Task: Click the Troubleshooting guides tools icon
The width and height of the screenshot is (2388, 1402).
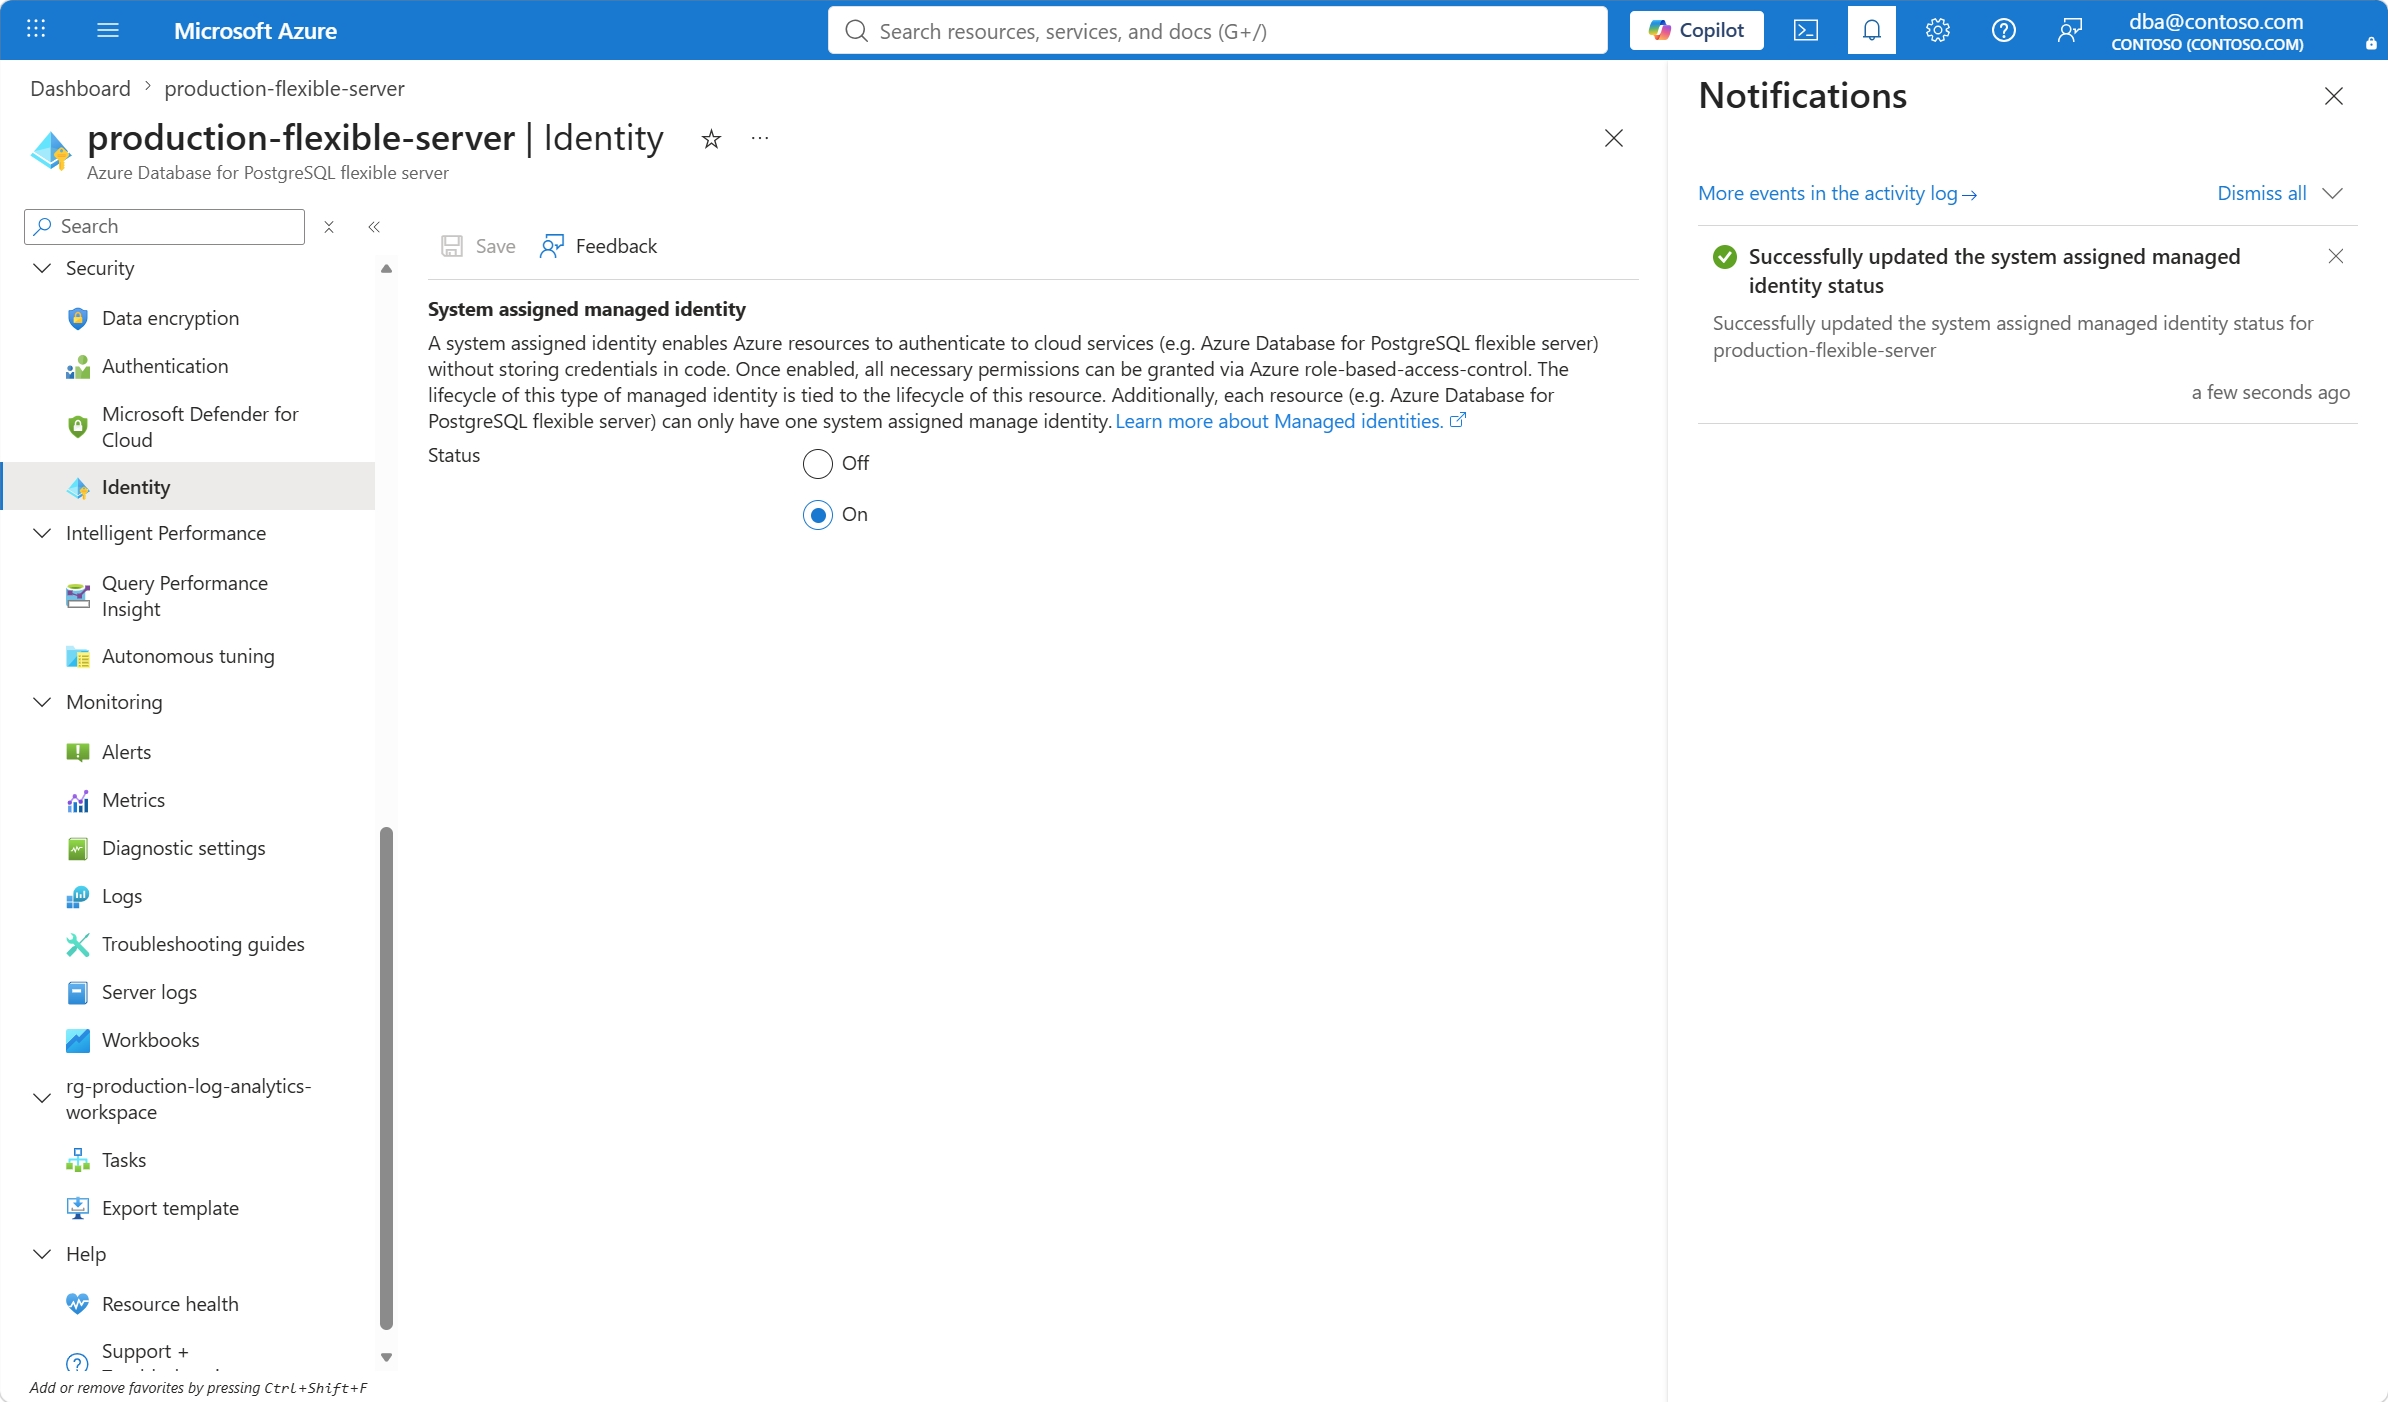Action: (x=77, y=945)
